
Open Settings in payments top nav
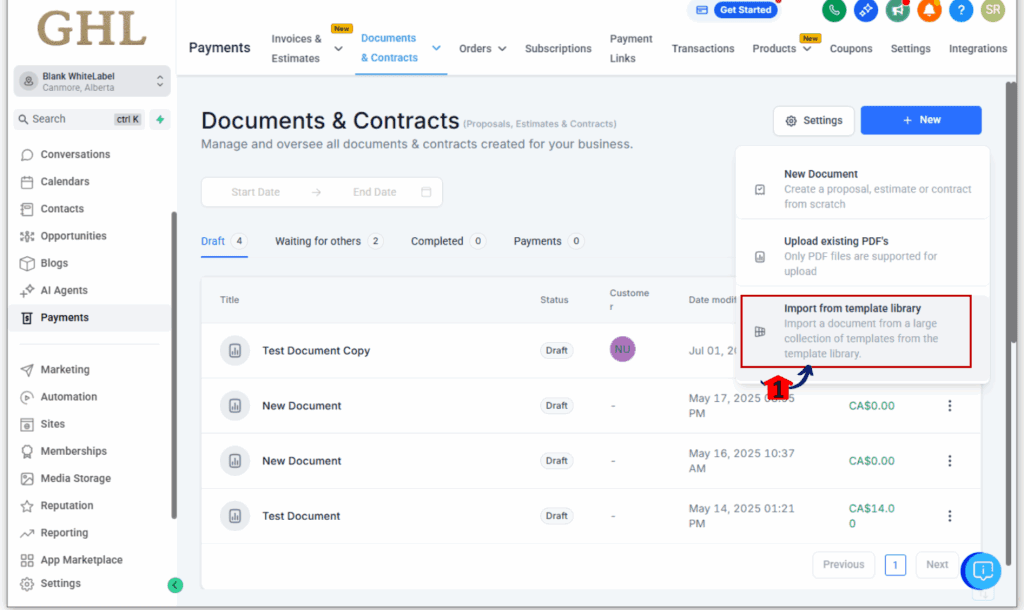(x=910, y=48)
